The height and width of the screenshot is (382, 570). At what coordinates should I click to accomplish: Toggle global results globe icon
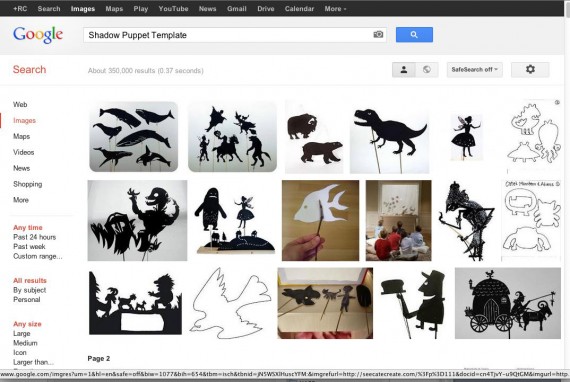point(427,69)
